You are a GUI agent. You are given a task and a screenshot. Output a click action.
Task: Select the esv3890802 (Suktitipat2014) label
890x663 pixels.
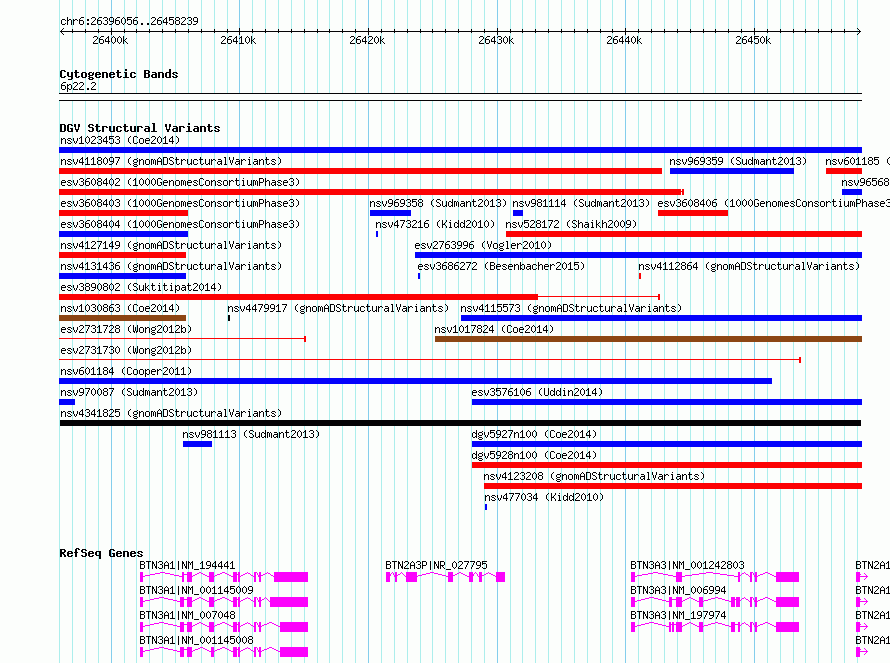click(141, 287)
